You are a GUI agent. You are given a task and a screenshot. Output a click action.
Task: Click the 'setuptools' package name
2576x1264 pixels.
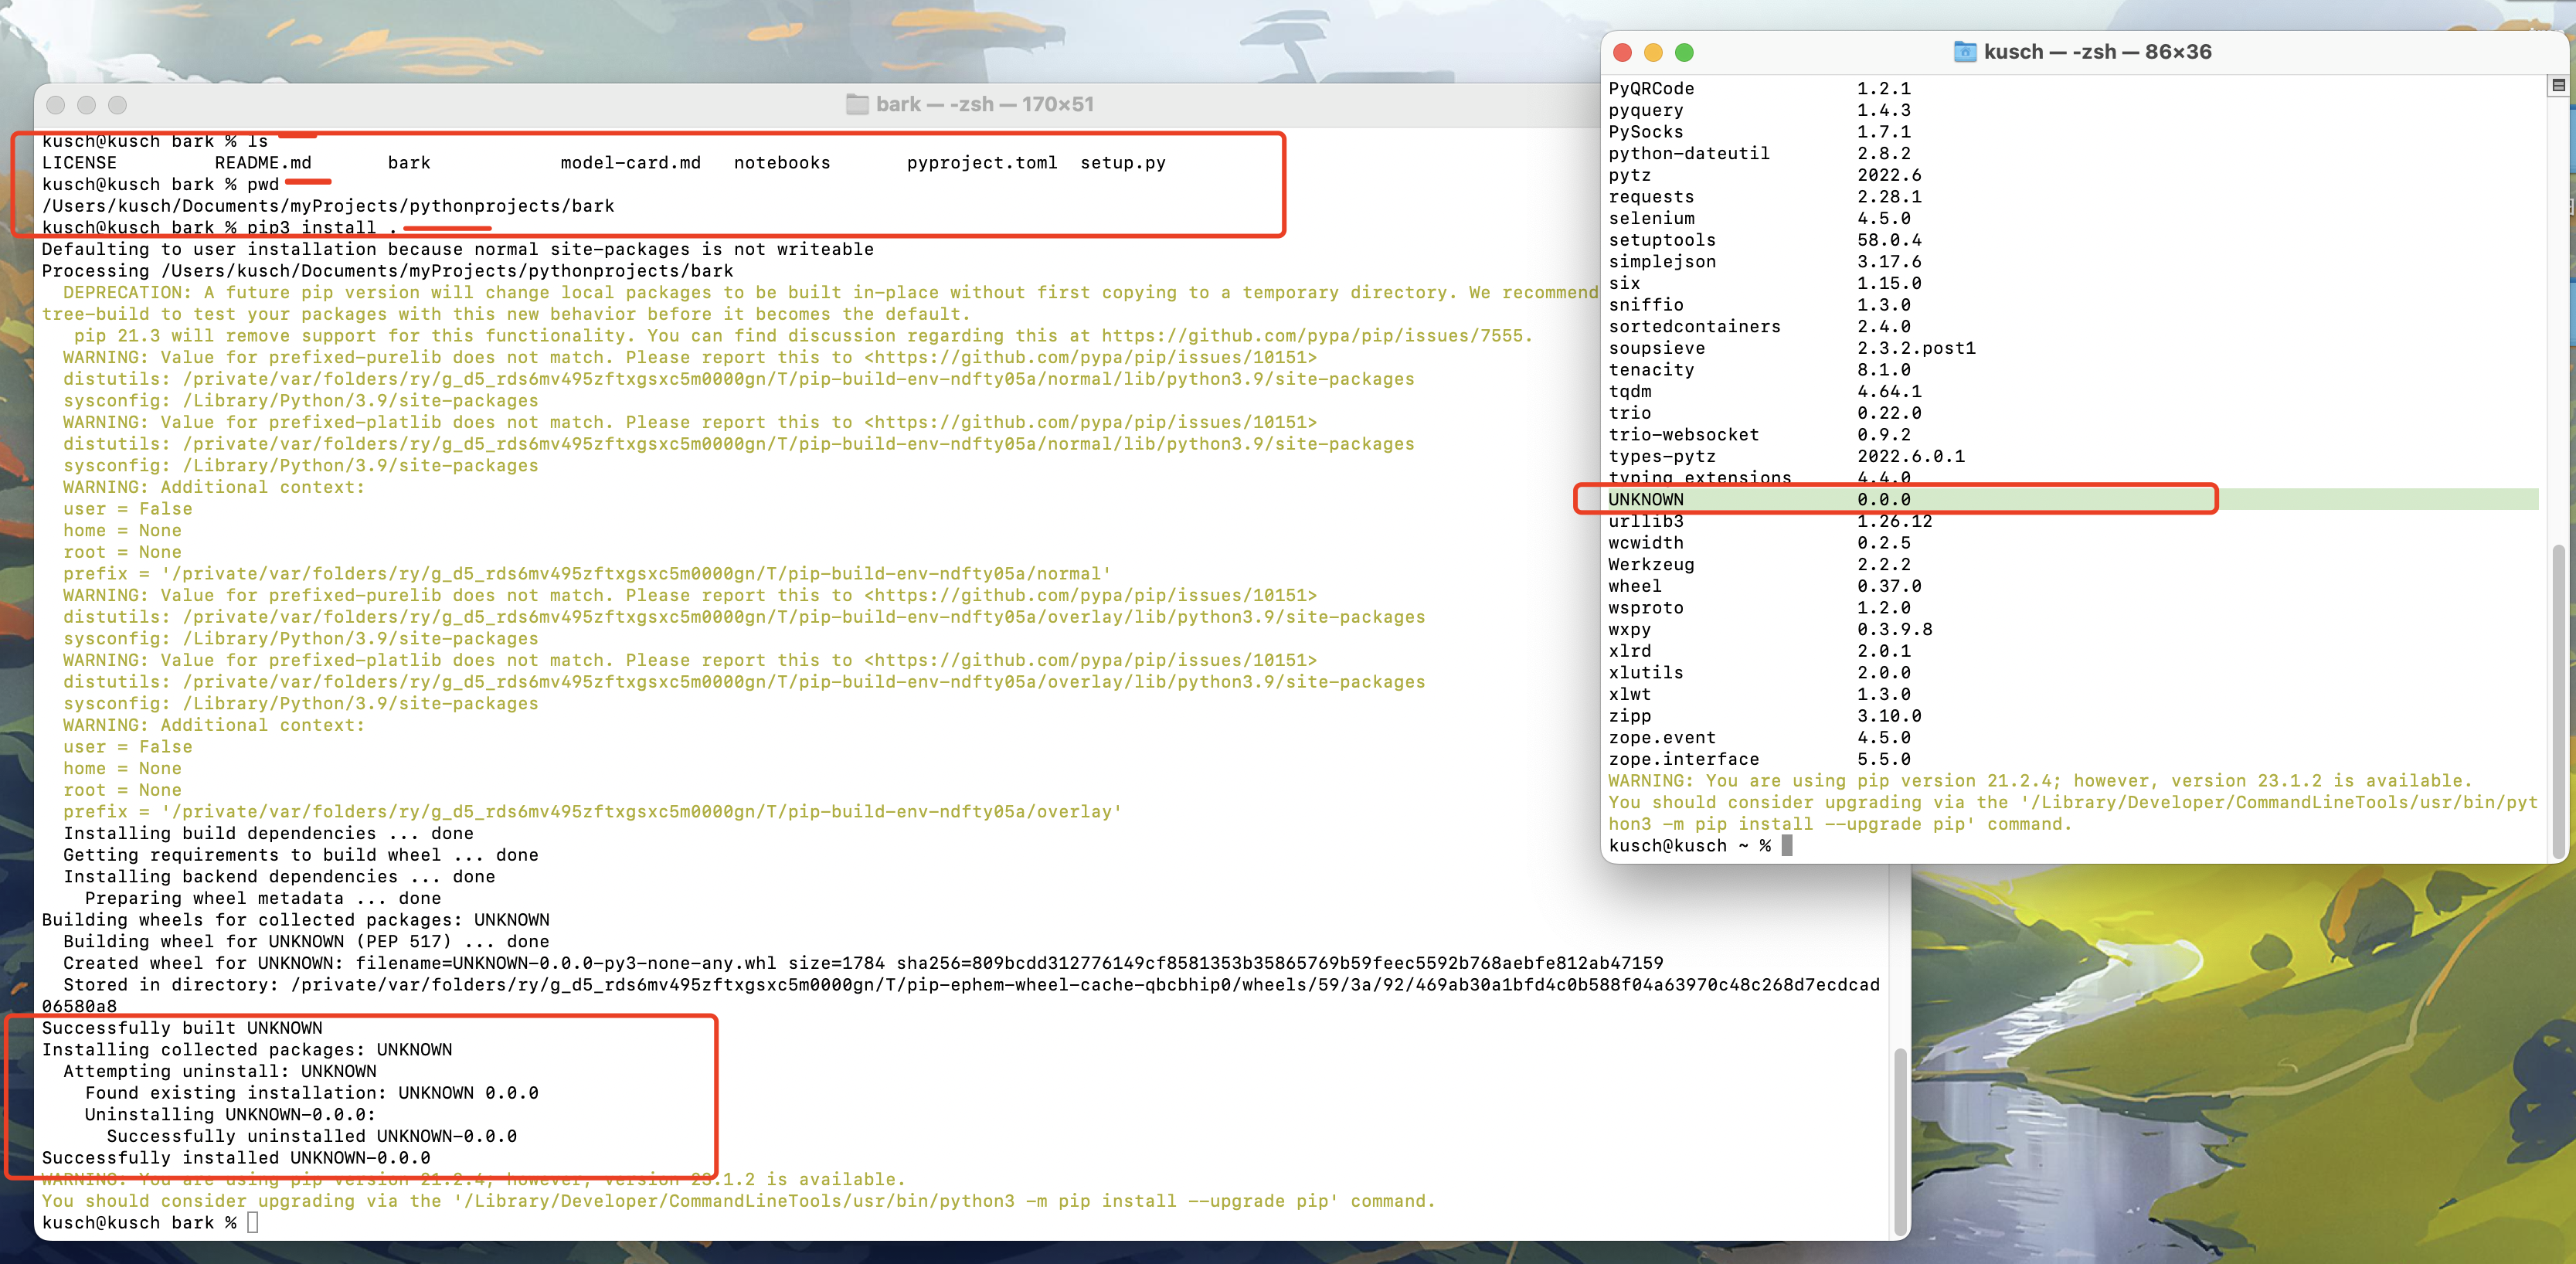pos(1661,240)
